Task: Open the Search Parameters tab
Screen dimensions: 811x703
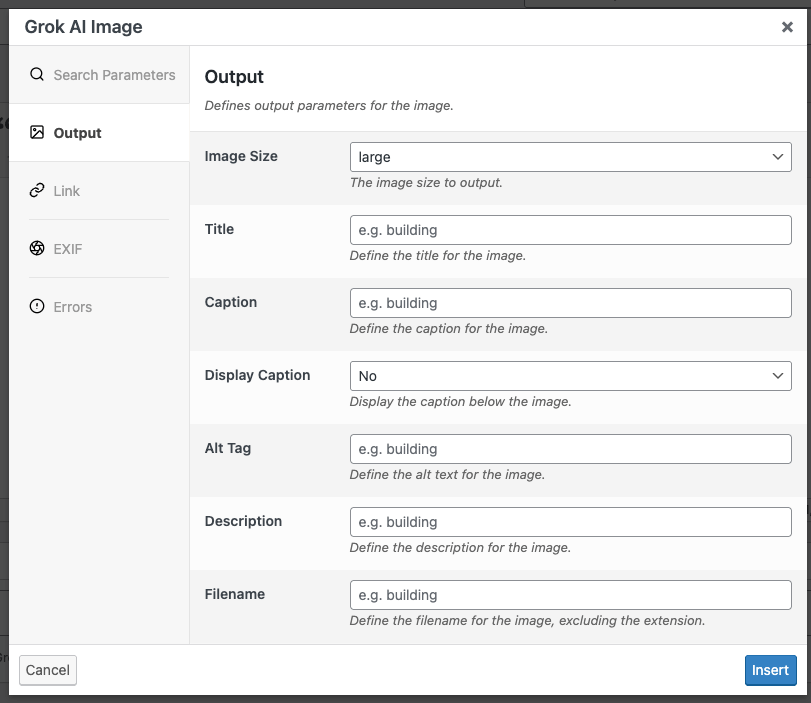Action: (99, 75)
